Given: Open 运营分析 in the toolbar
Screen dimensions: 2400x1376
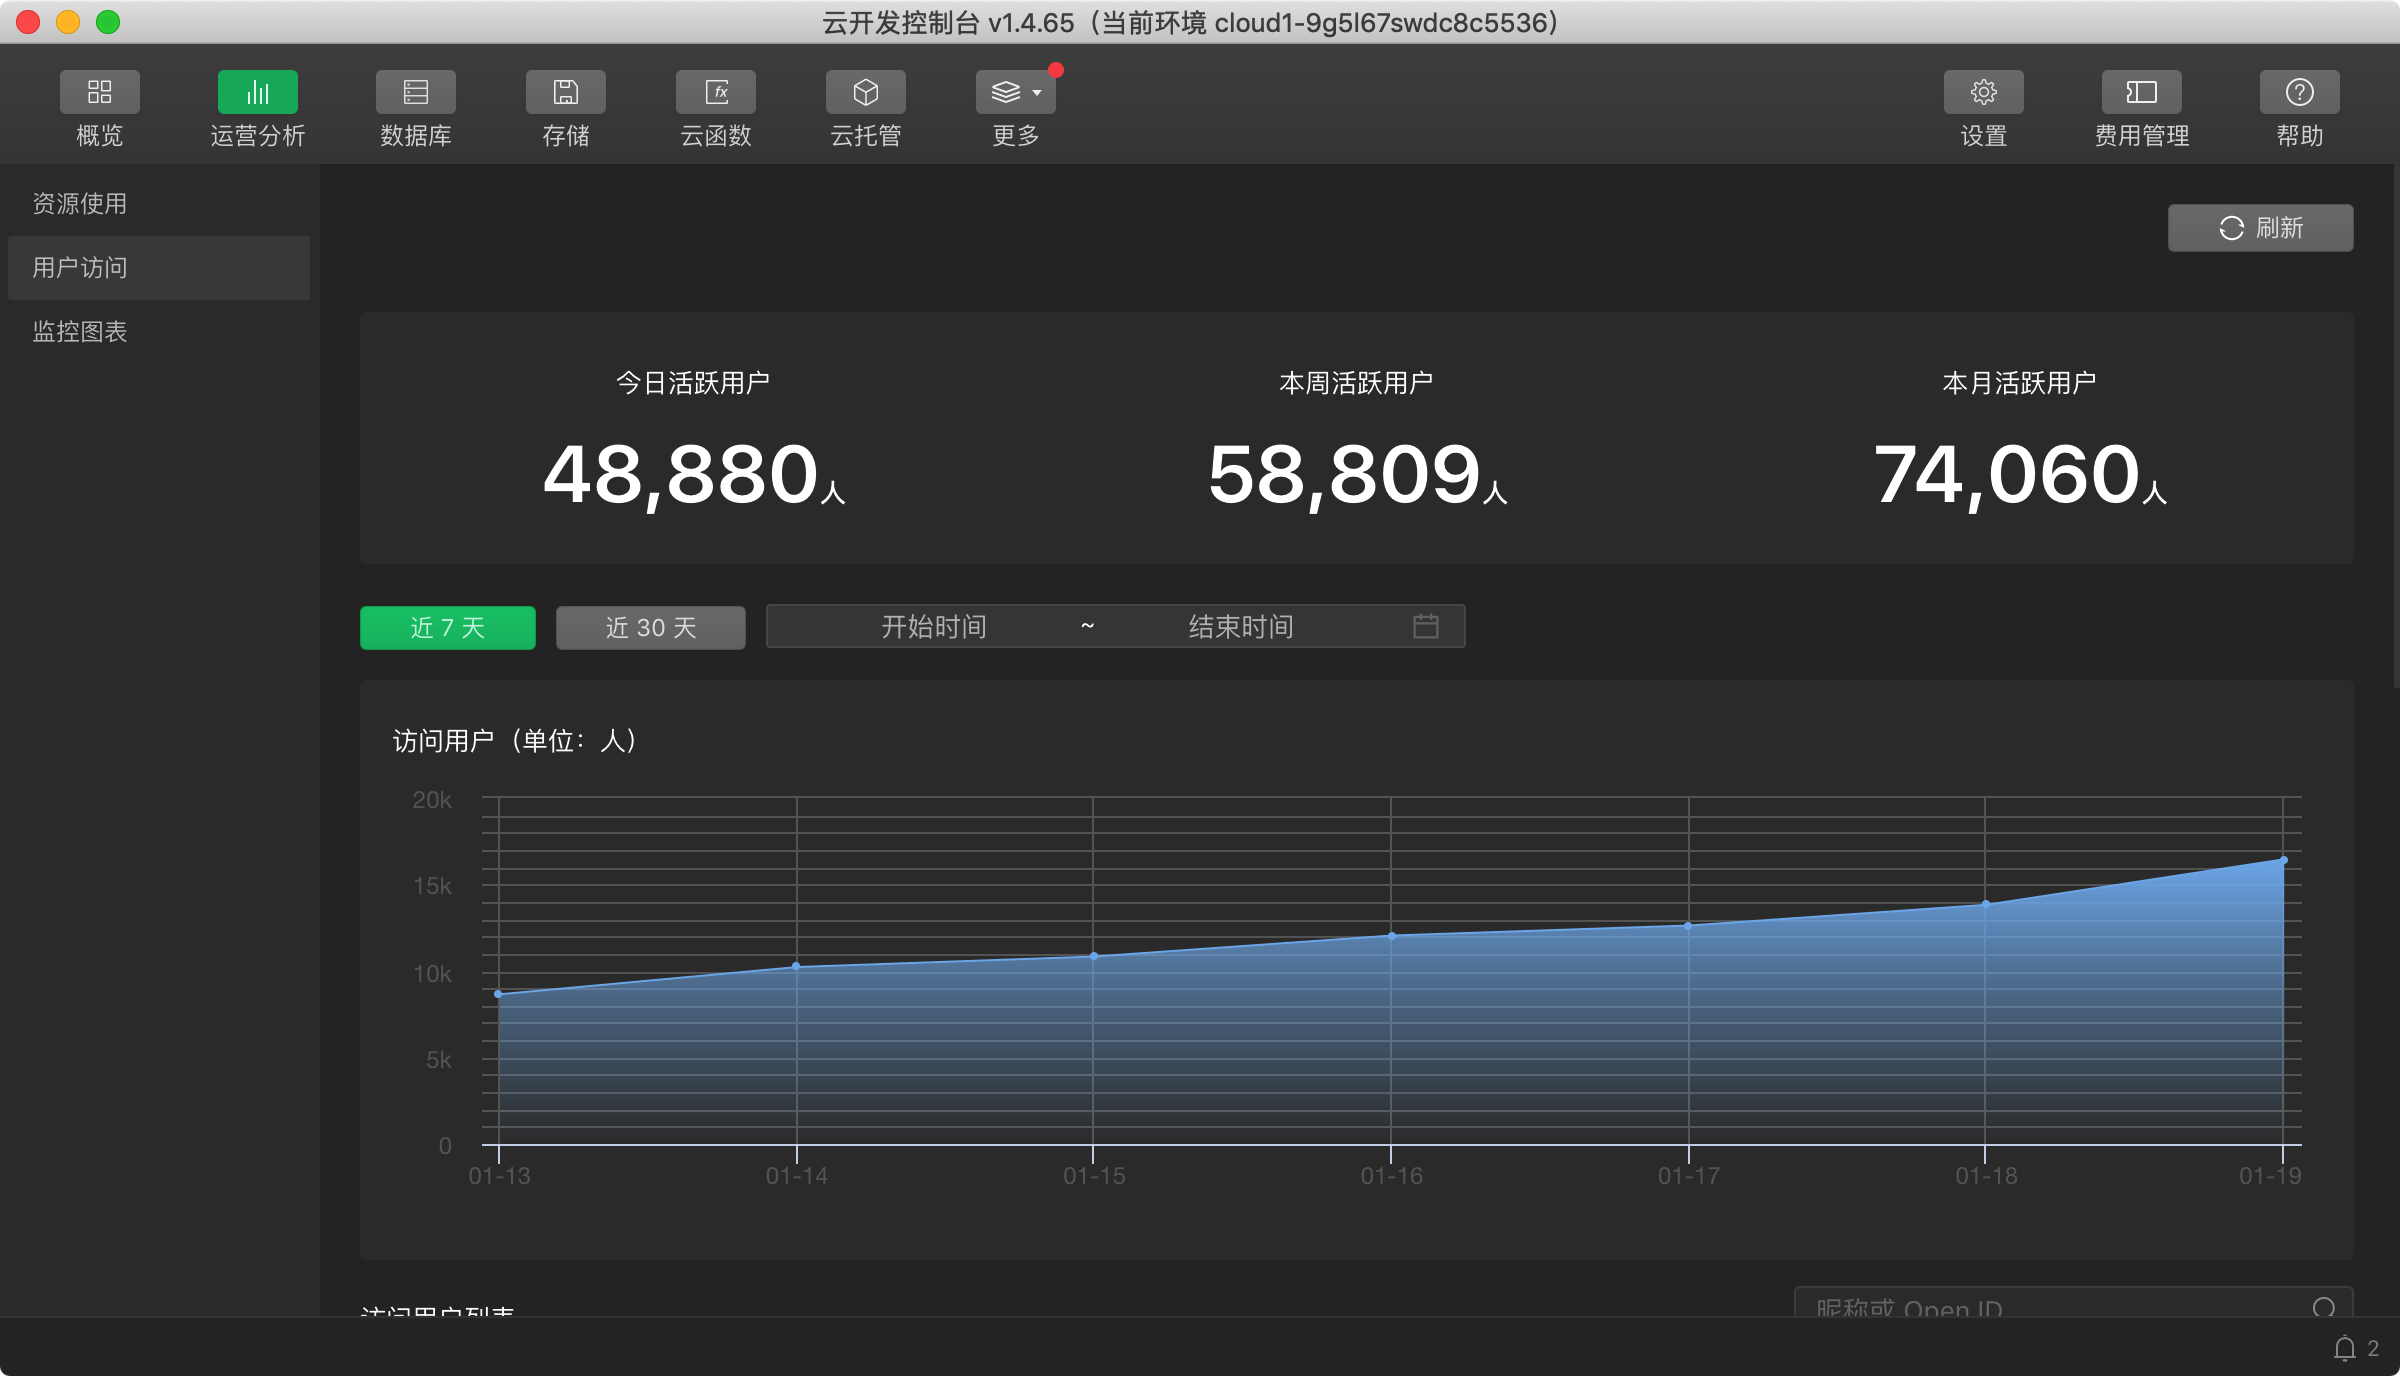Looking at the screenshot, I should pos(257,93).
